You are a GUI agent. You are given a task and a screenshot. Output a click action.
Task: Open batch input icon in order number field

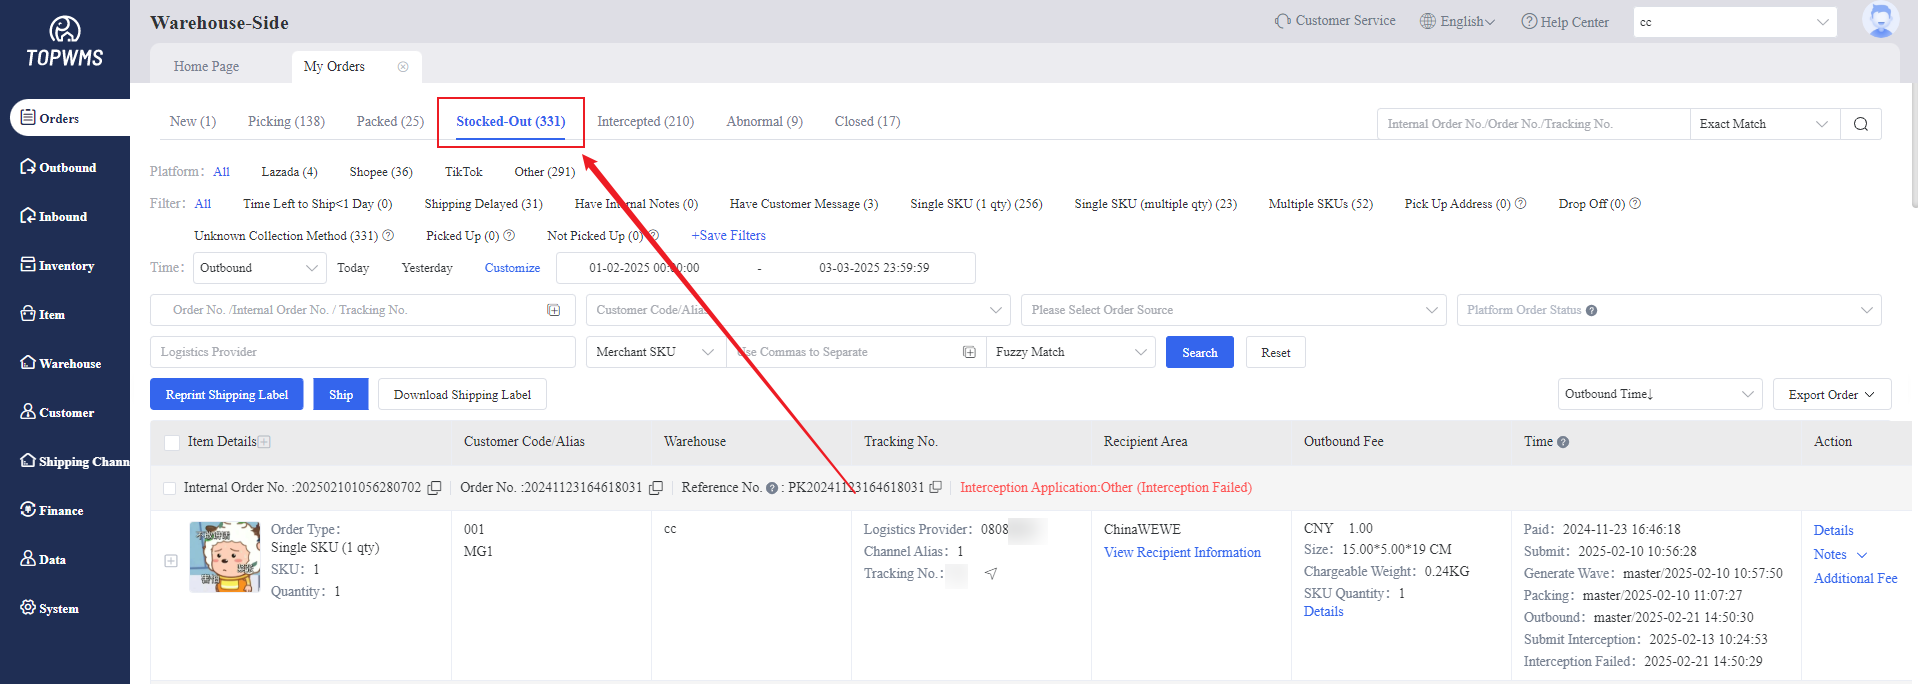pyautogui.click(x=553, y=310)
